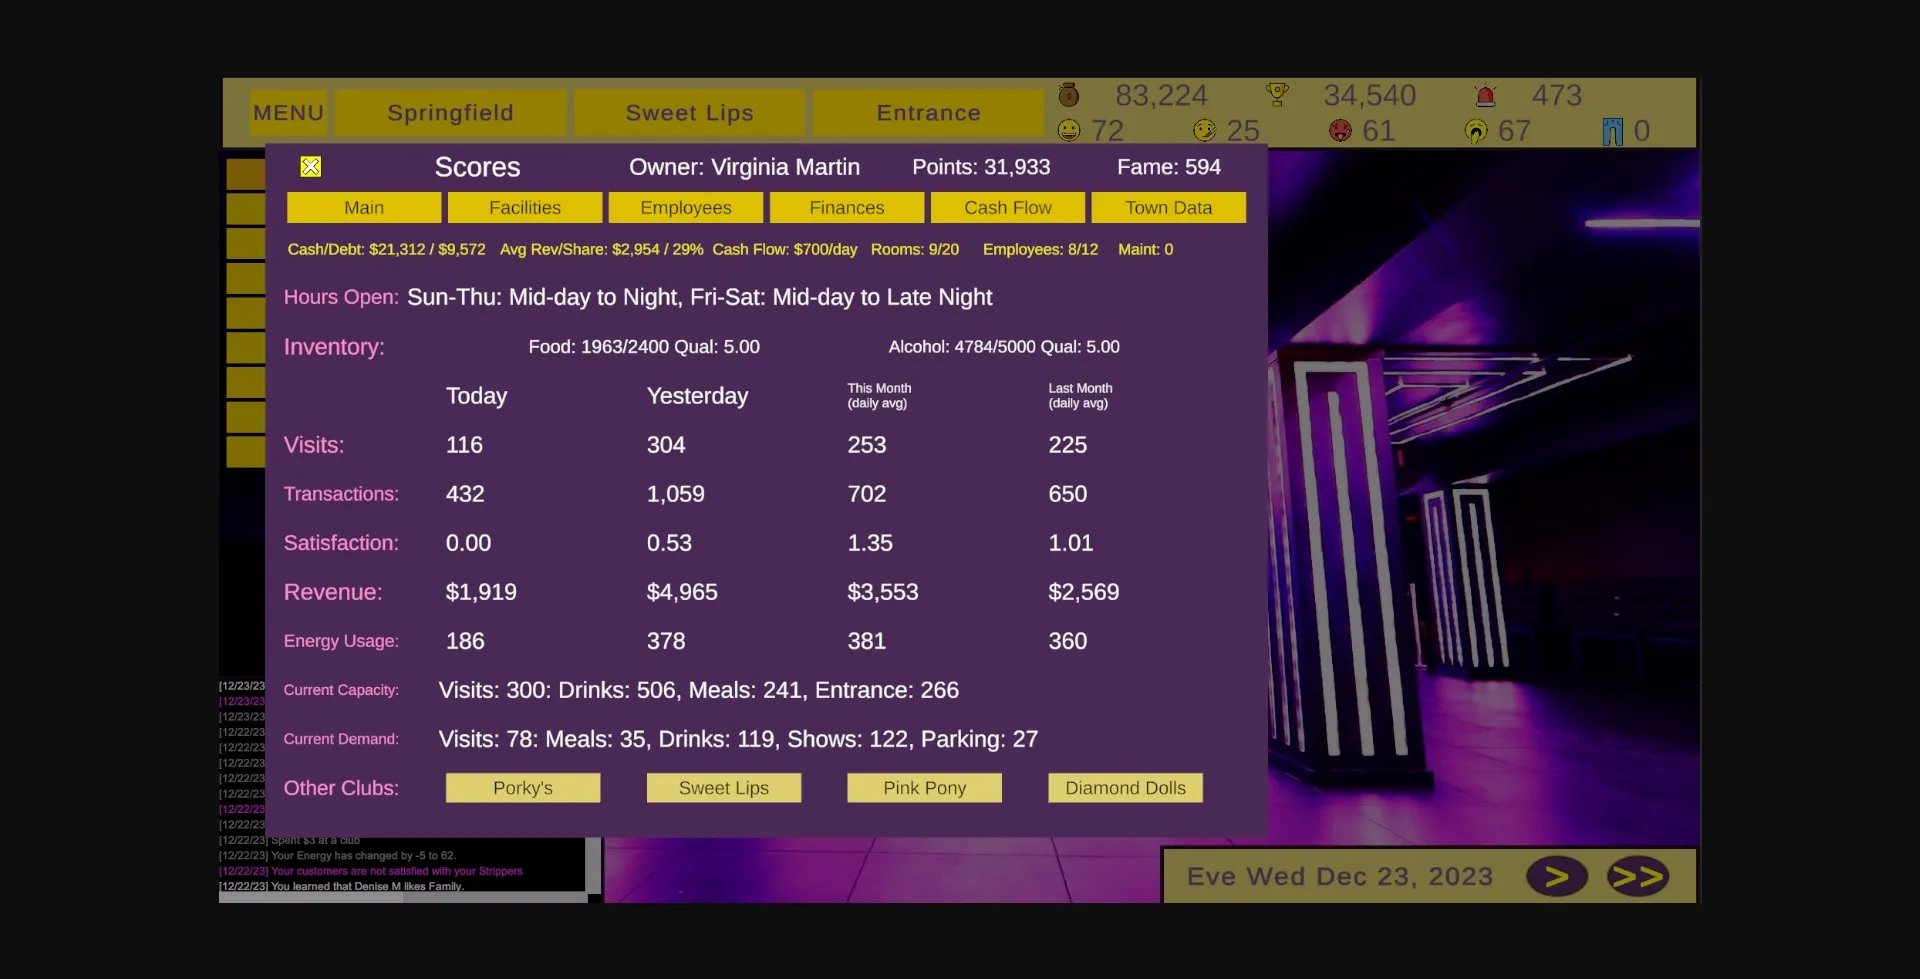Open the Finances tab
Image resolution: width=1920 pixels, height=979 pixels.
847,207
